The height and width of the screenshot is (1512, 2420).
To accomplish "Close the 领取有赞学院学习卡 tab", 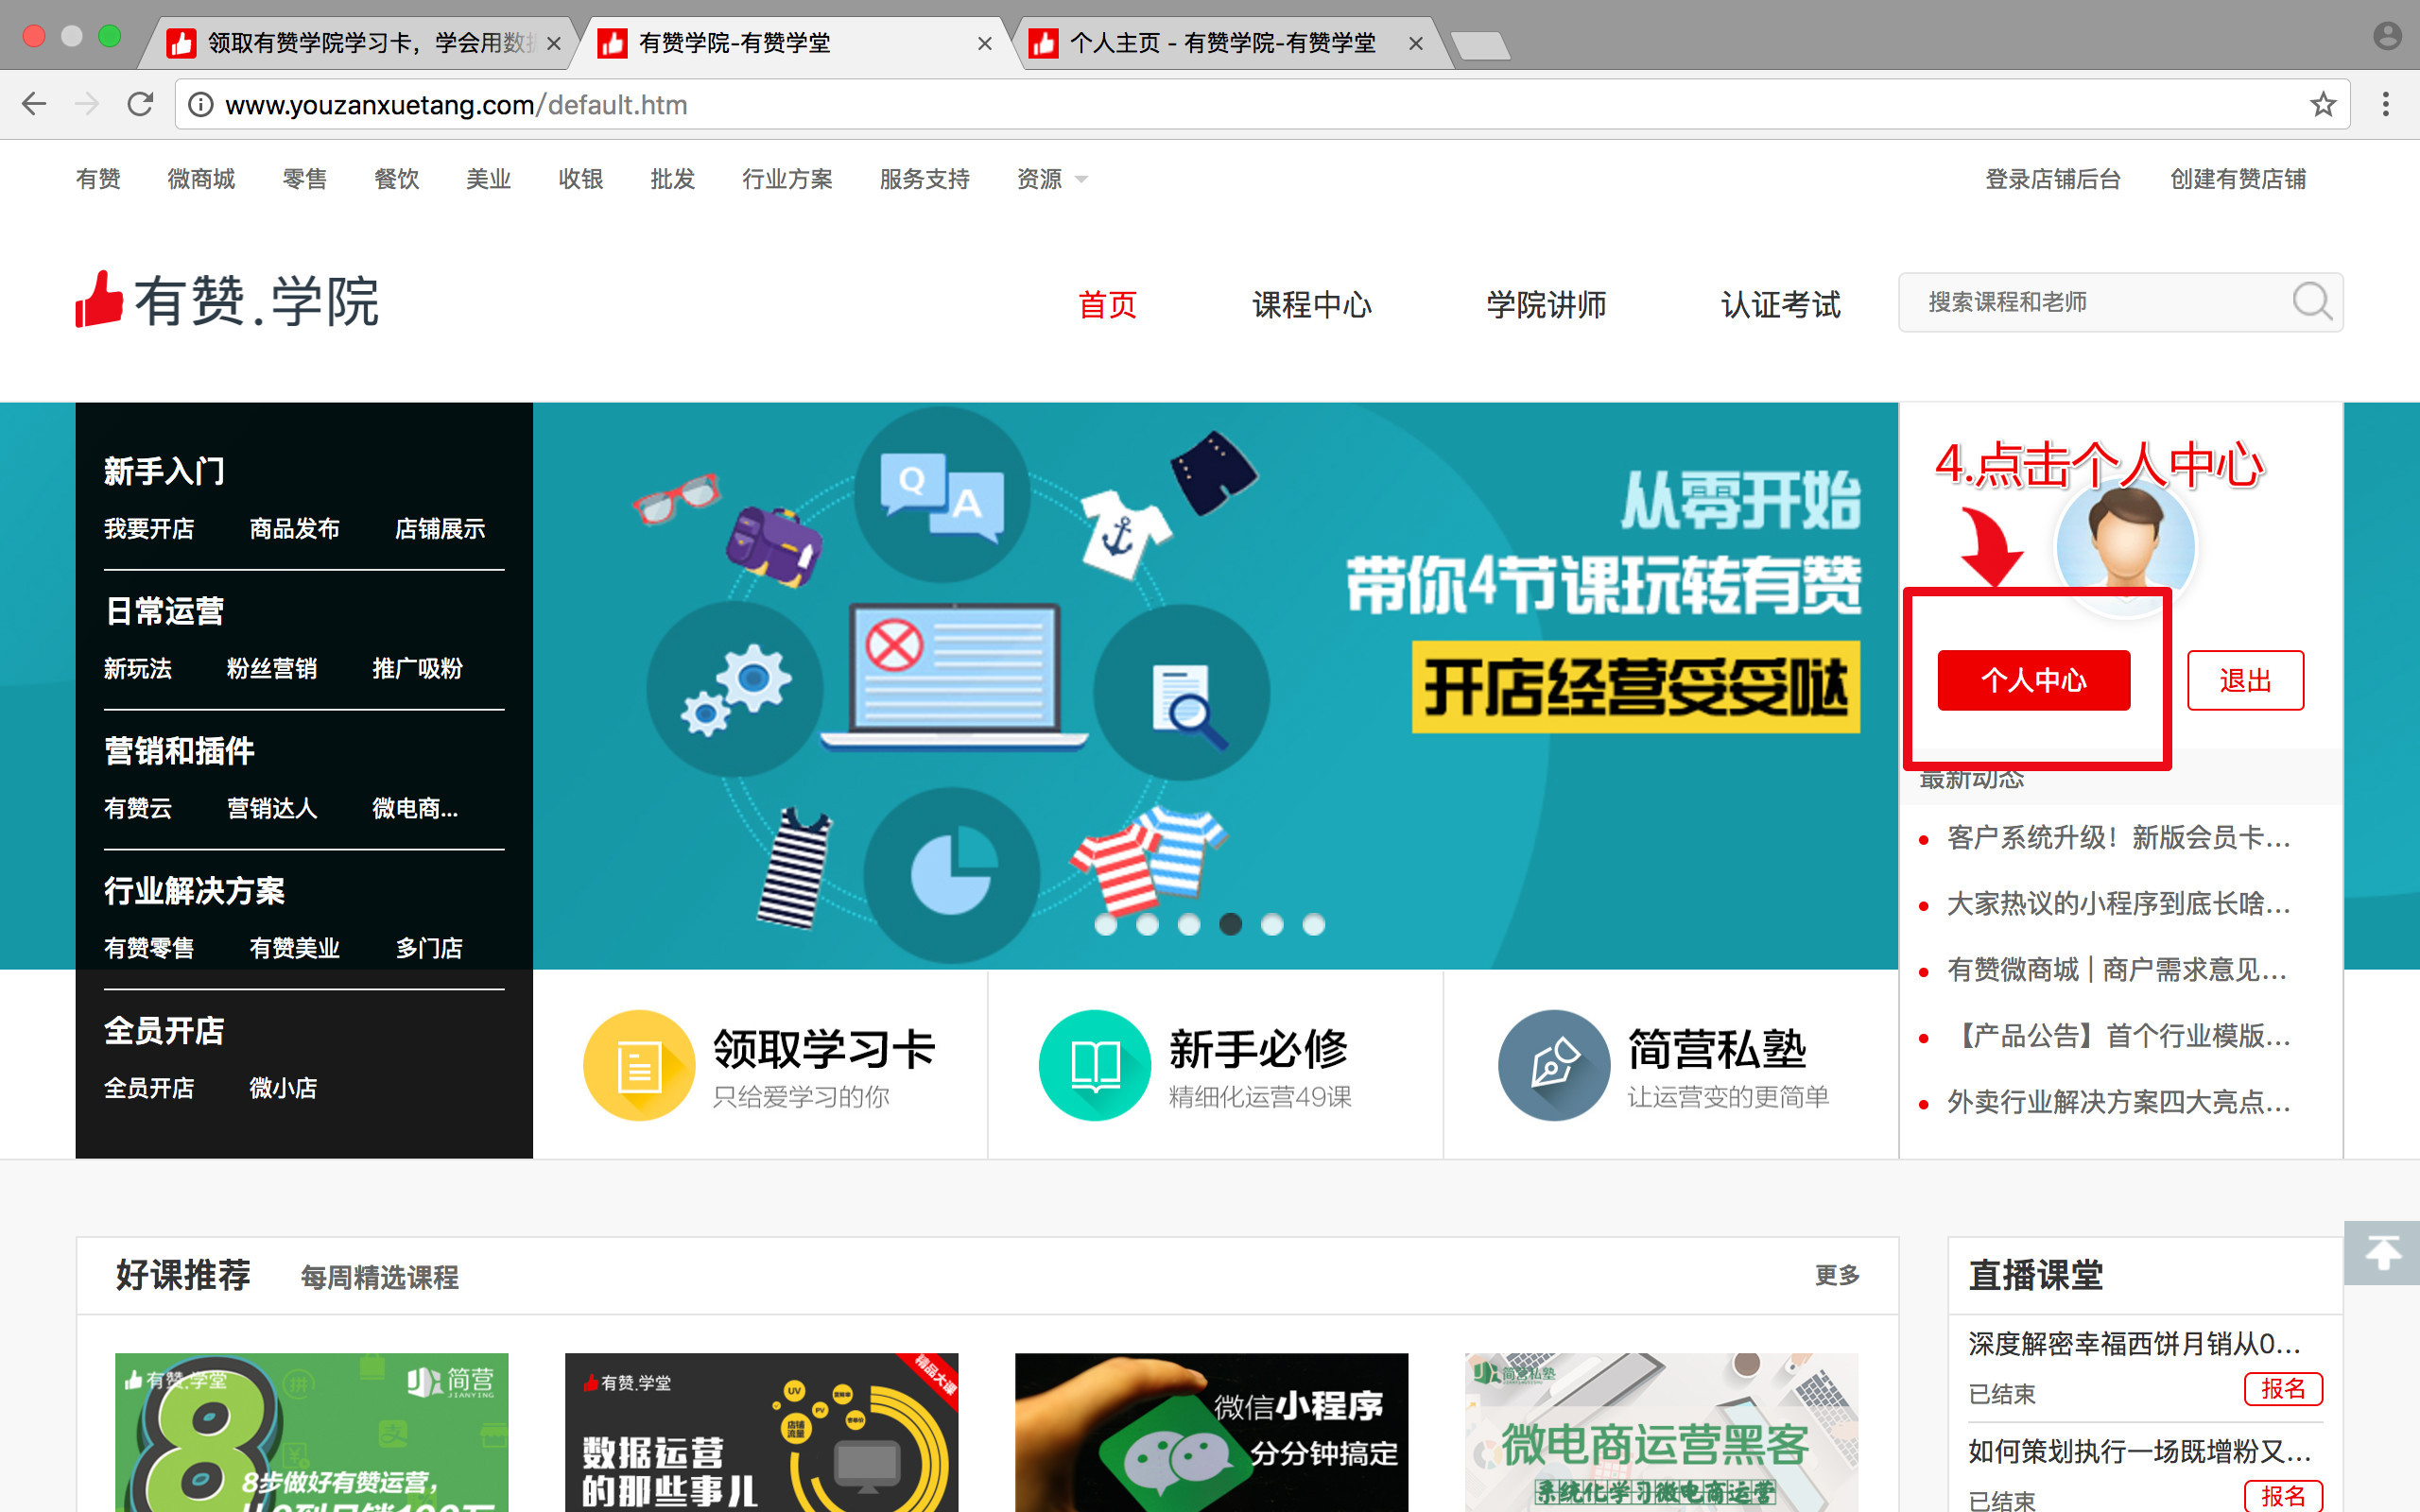I will [x=554, y=43].
